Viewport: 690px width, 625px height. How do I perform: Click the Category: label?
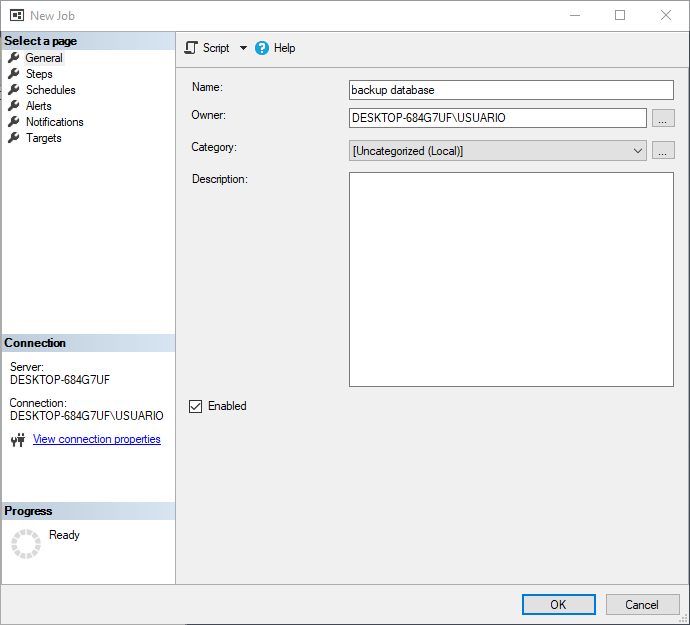pyautogui.click(x=214, y=147)
